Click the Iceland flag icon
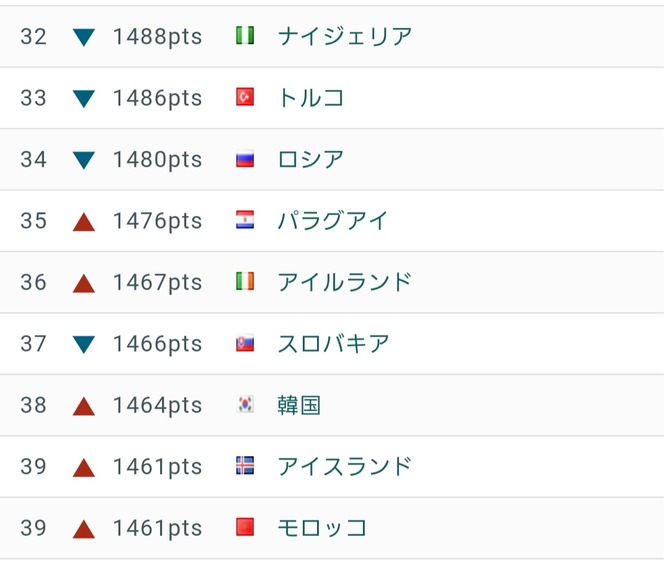The image size is (670, 562). click(x=245, y=466)
